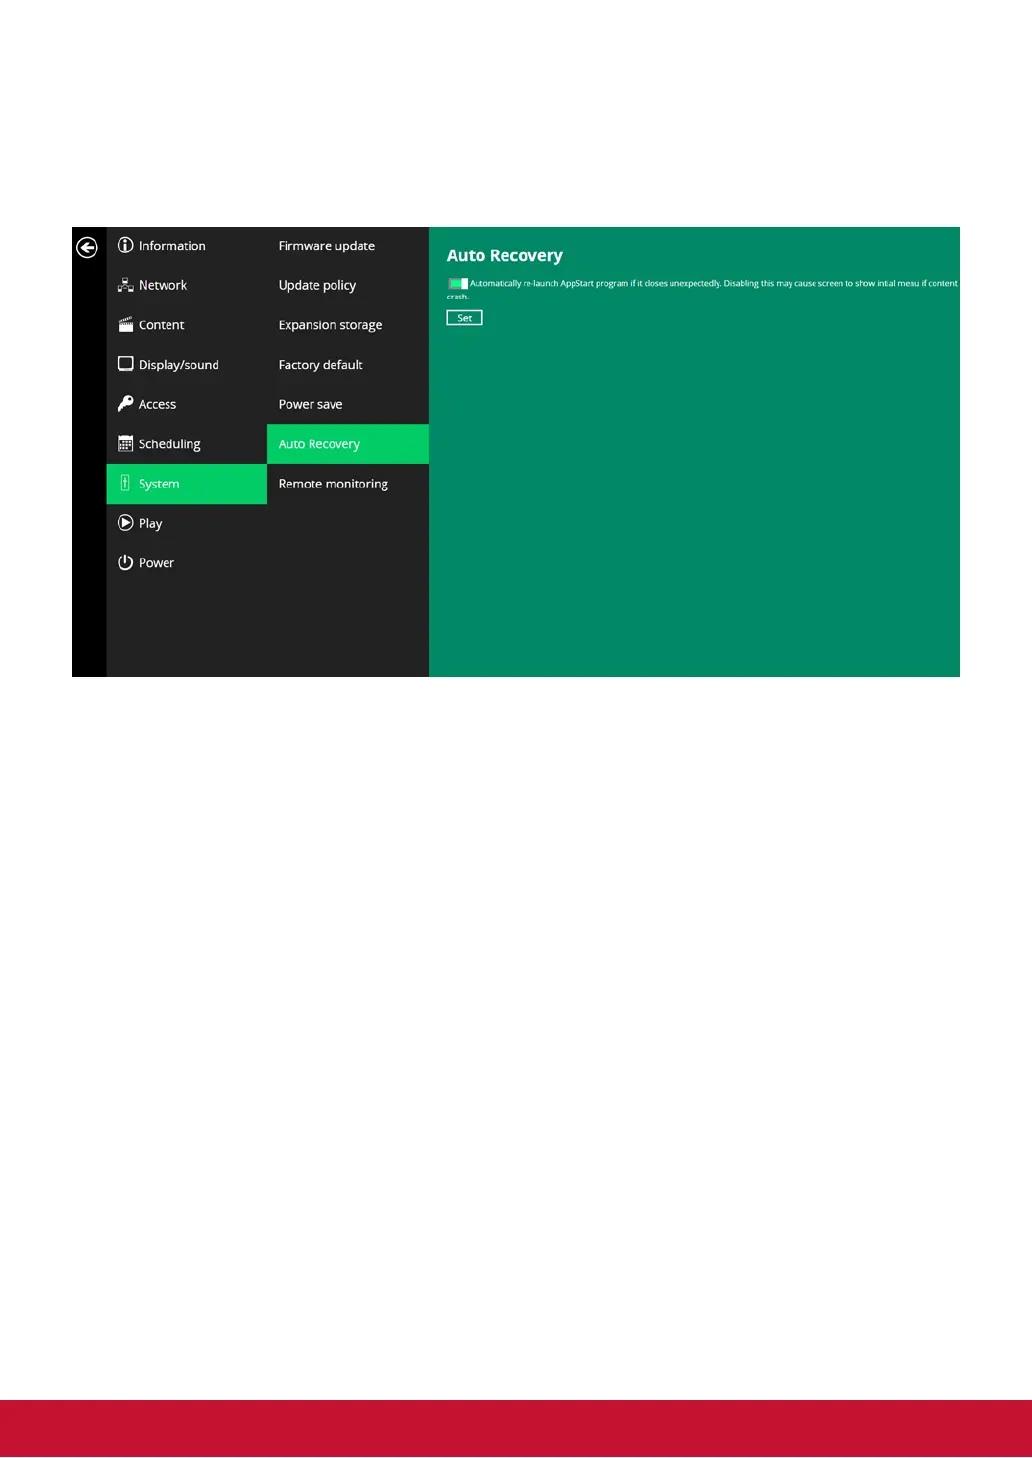Viewport: 1032px width, 1458px height.
Task: Click the System menu icon
Action: (x=125, y=484)
